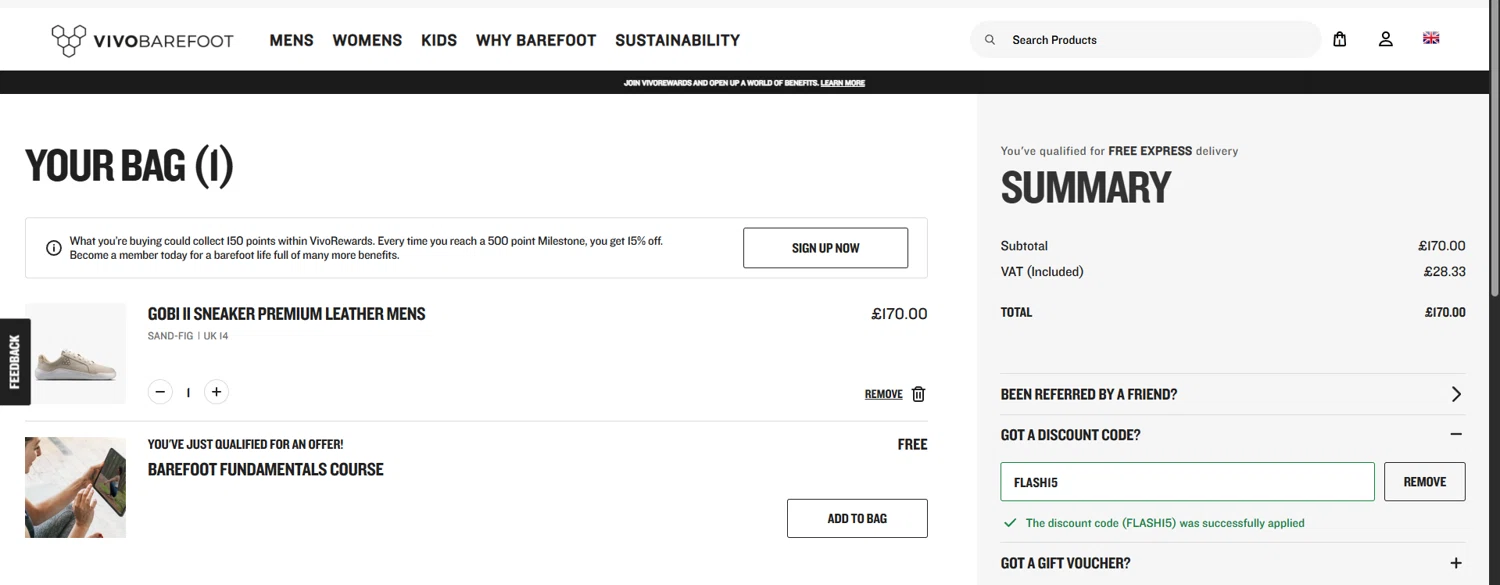Click the Free Express delivery message
Viewport: 1500px width, 585px height.
pyautogui.click(x=1119, y=151)
